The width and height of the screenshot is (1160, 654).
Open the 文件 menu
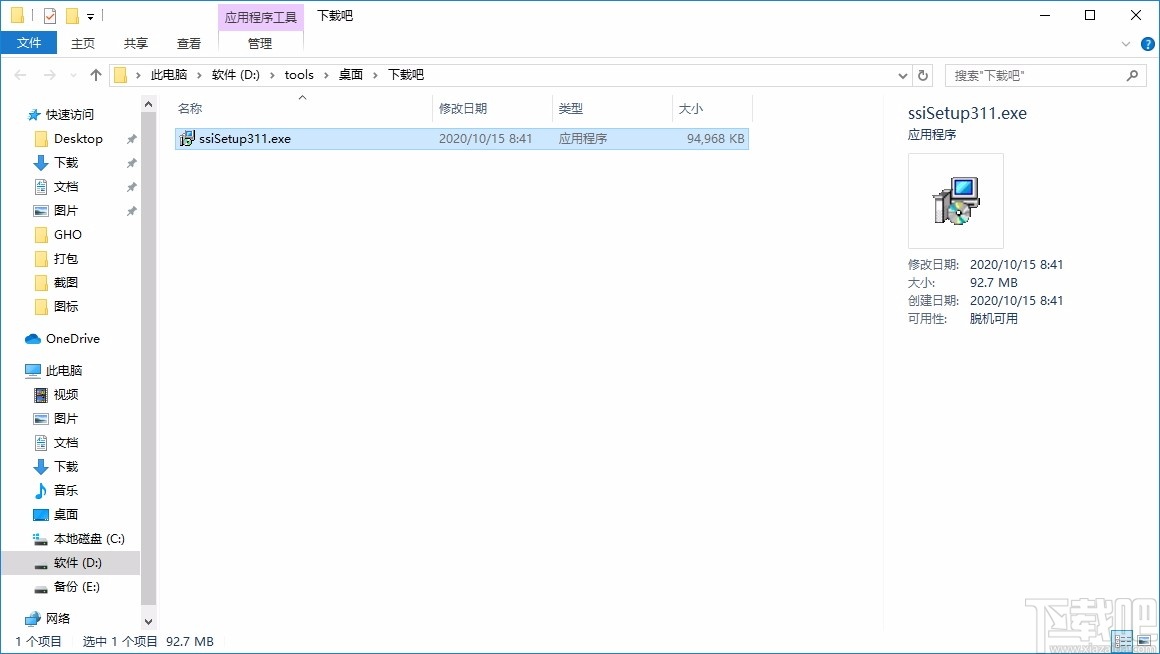point(29,43)
